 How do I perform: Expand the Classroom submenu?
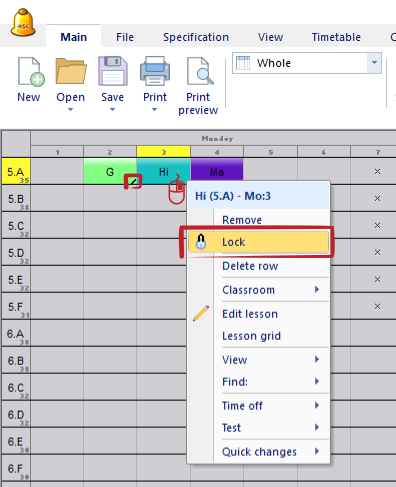tap(271, 290)
